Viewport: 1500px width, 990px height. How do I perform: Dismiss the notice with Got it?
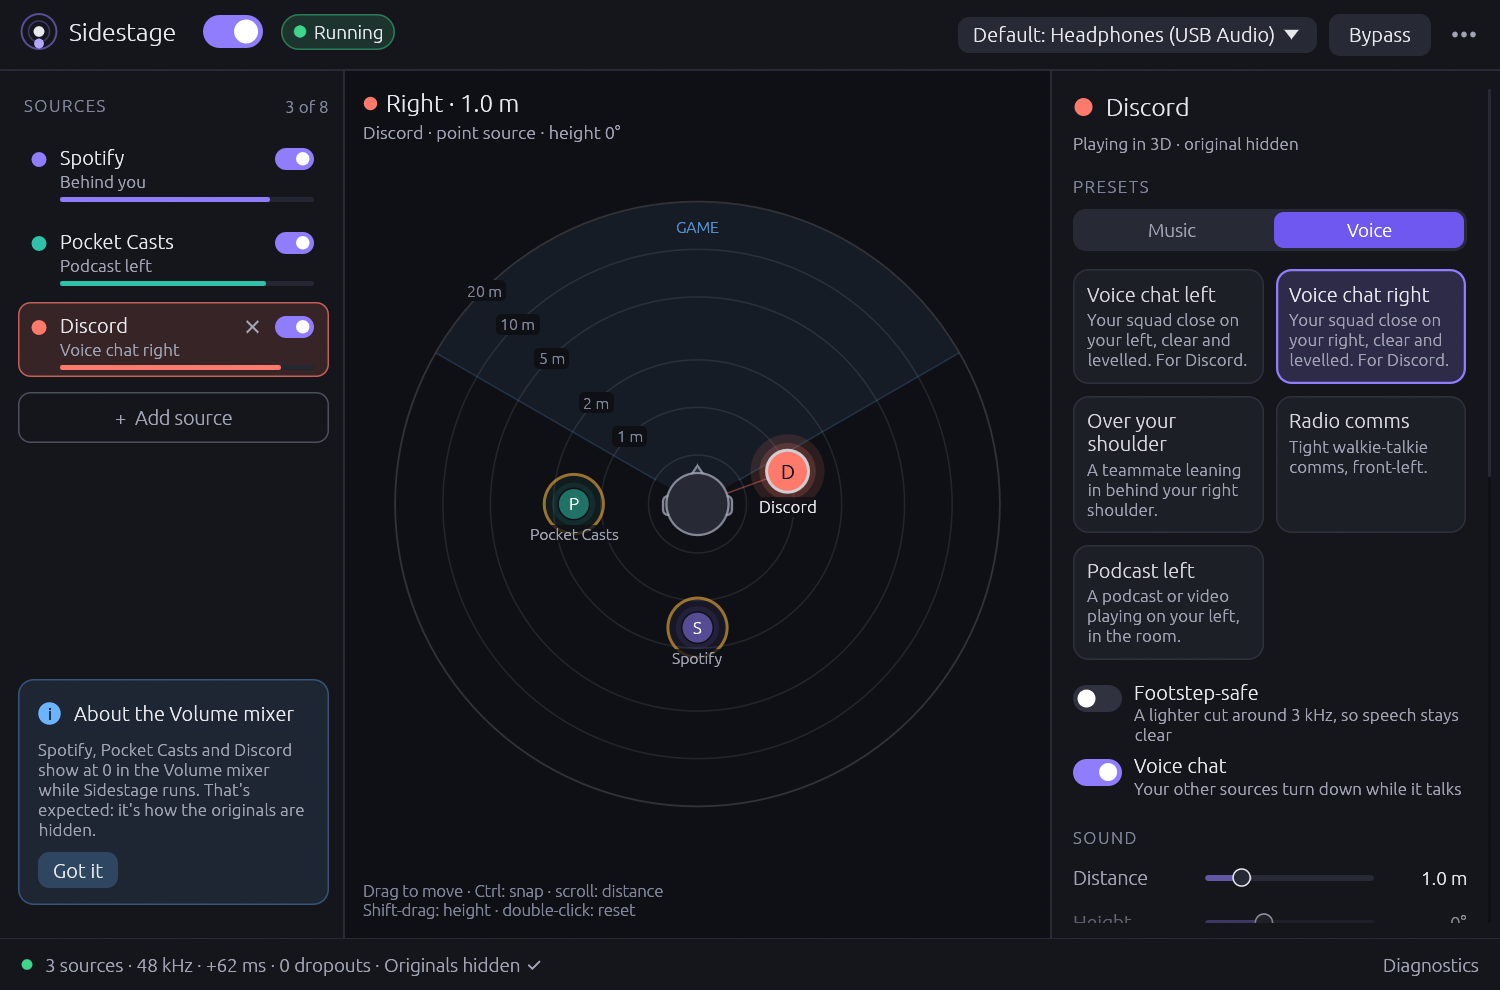pos(78,871)
